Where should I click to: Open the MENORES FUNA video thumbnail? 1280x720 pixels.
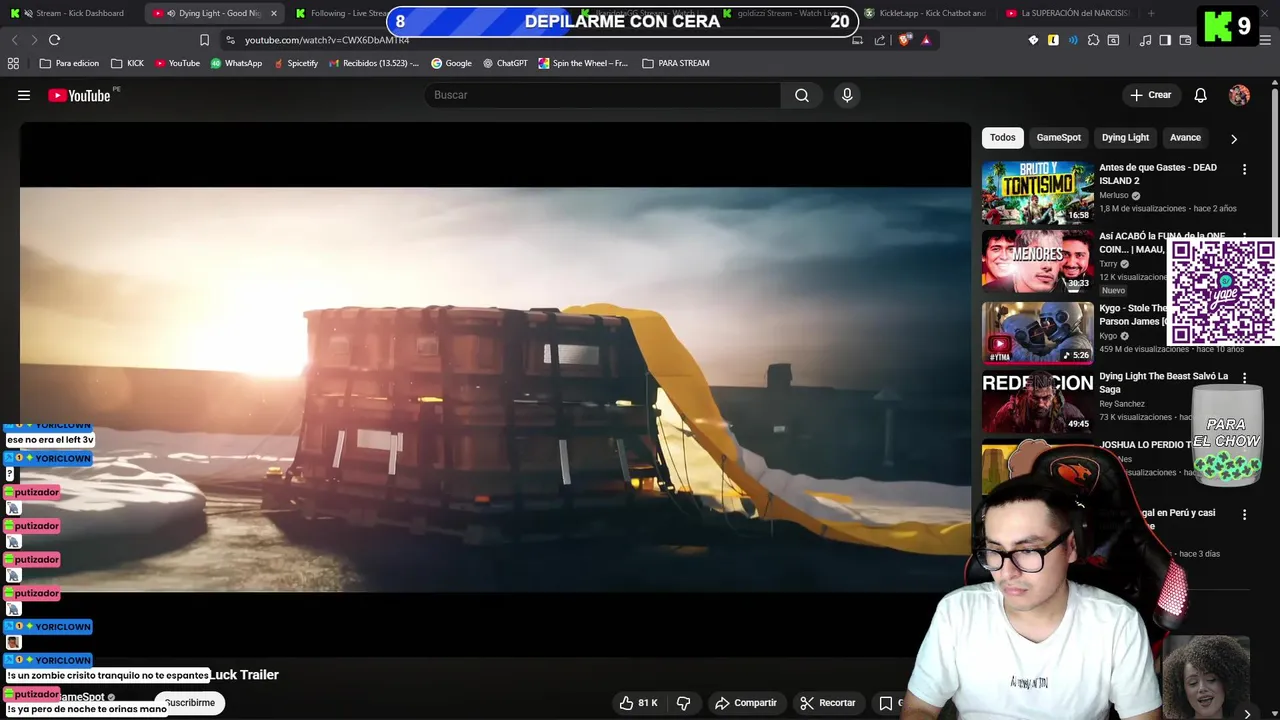pyautogui.click(x=1037, y=261)
